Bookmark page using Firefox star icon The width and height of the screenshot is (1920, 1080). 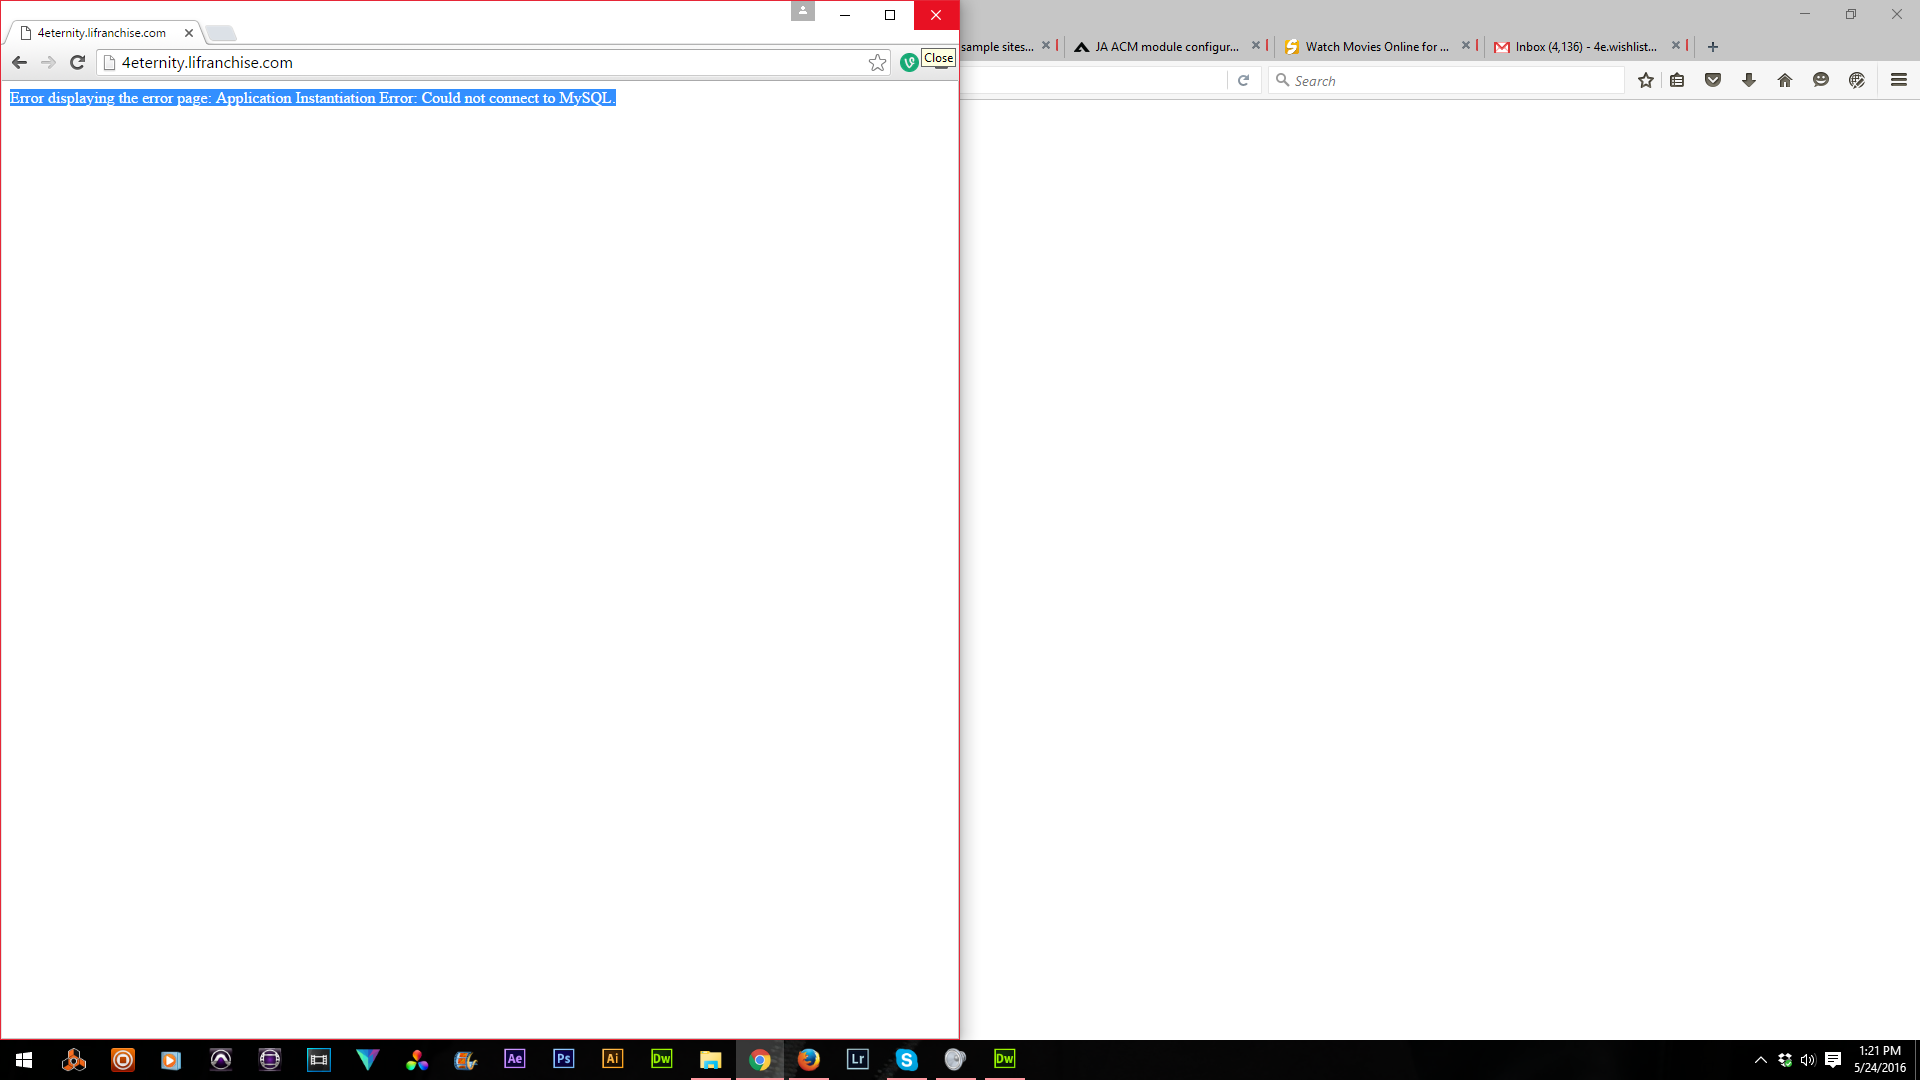click(1645, 80)
